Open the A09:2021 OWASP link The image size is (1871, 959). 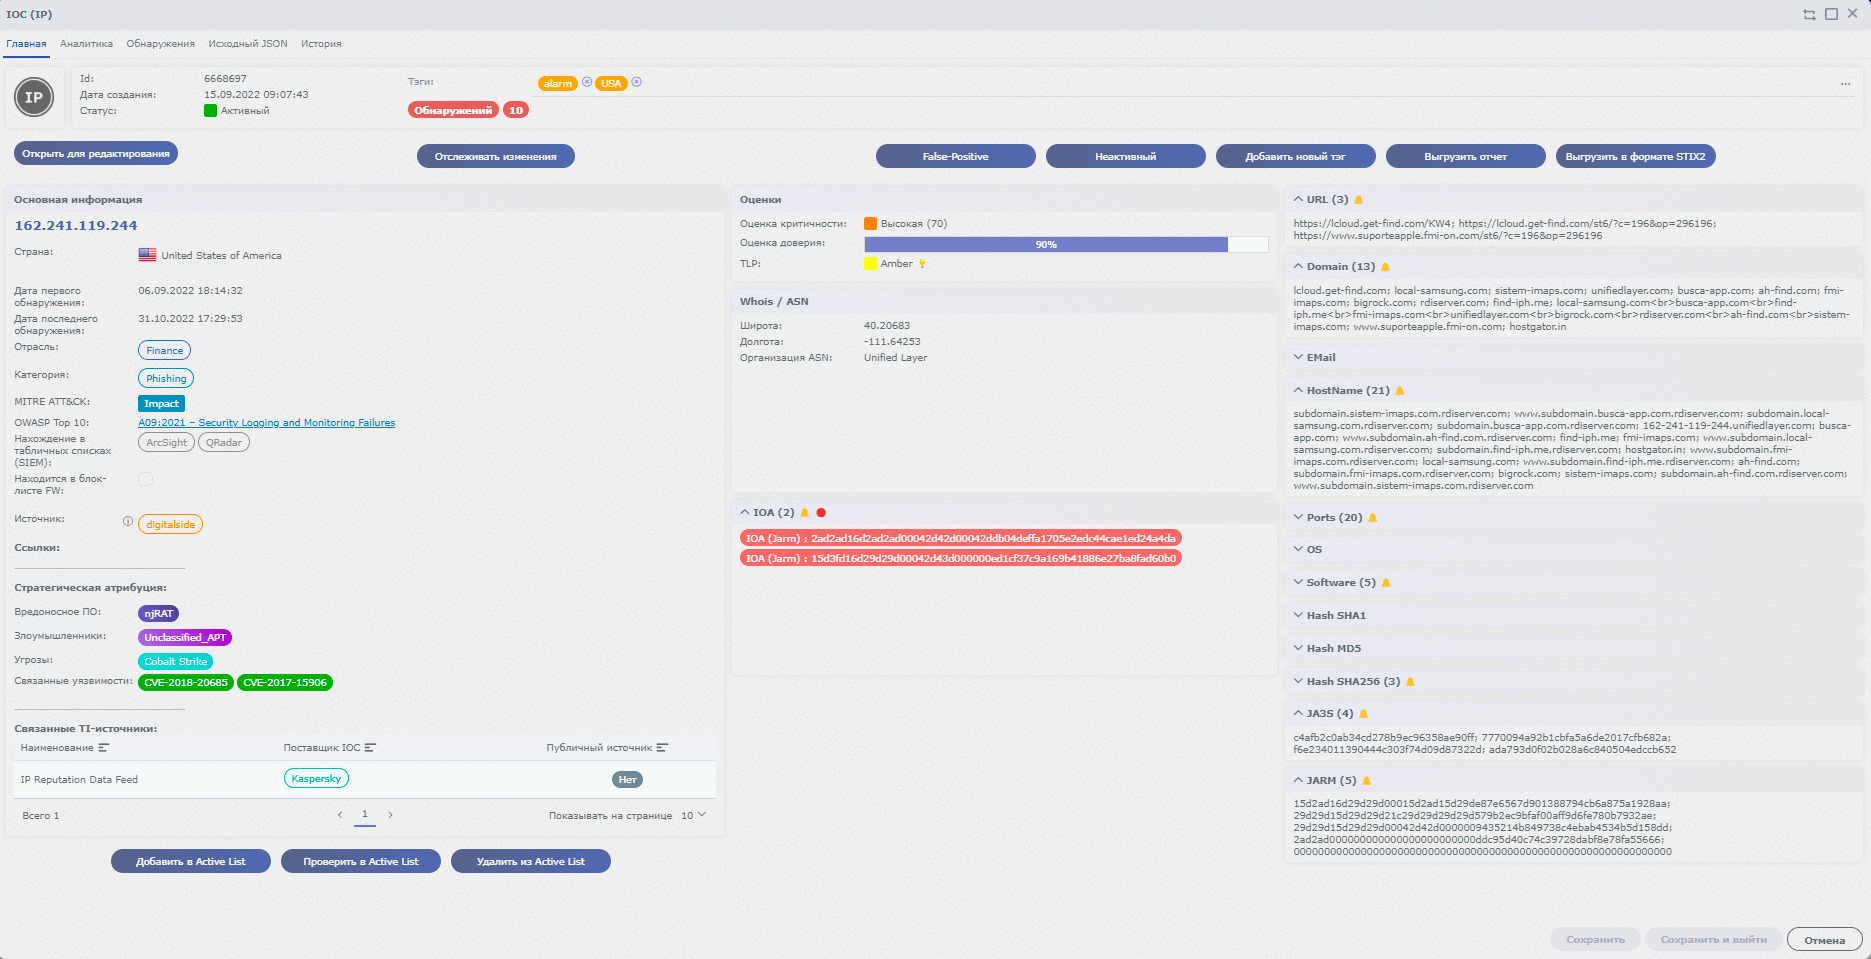click(x=266, y=423)
